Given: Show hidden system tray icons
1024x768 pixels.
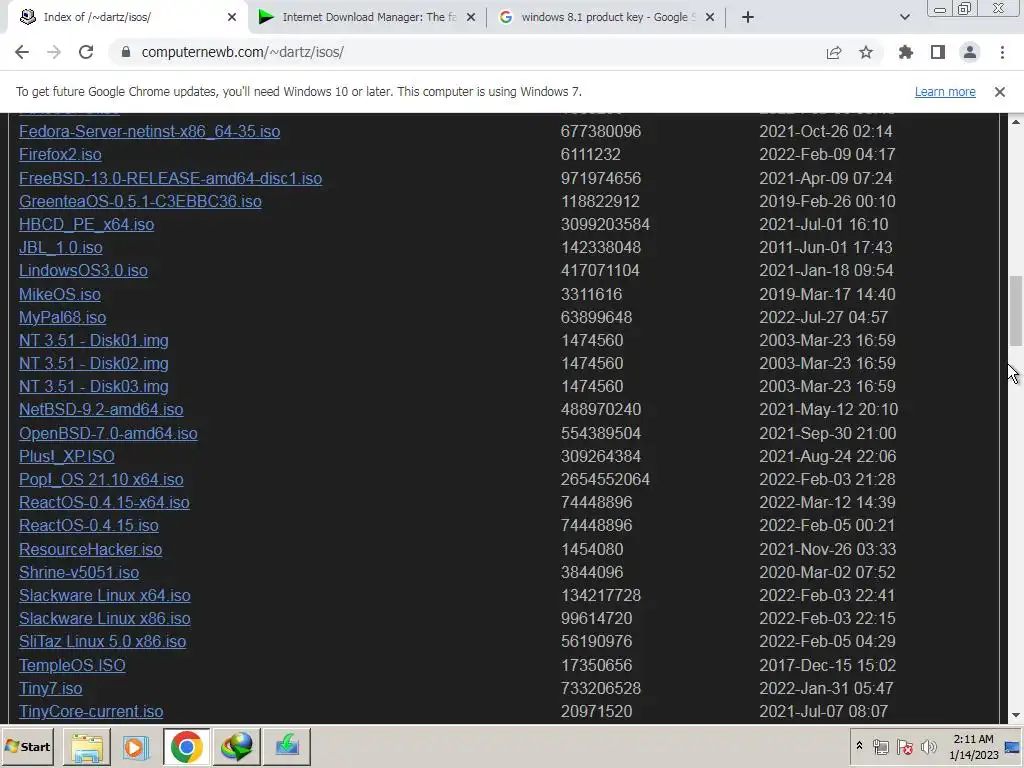Looking at the screenshot, I should click(859, 746).
